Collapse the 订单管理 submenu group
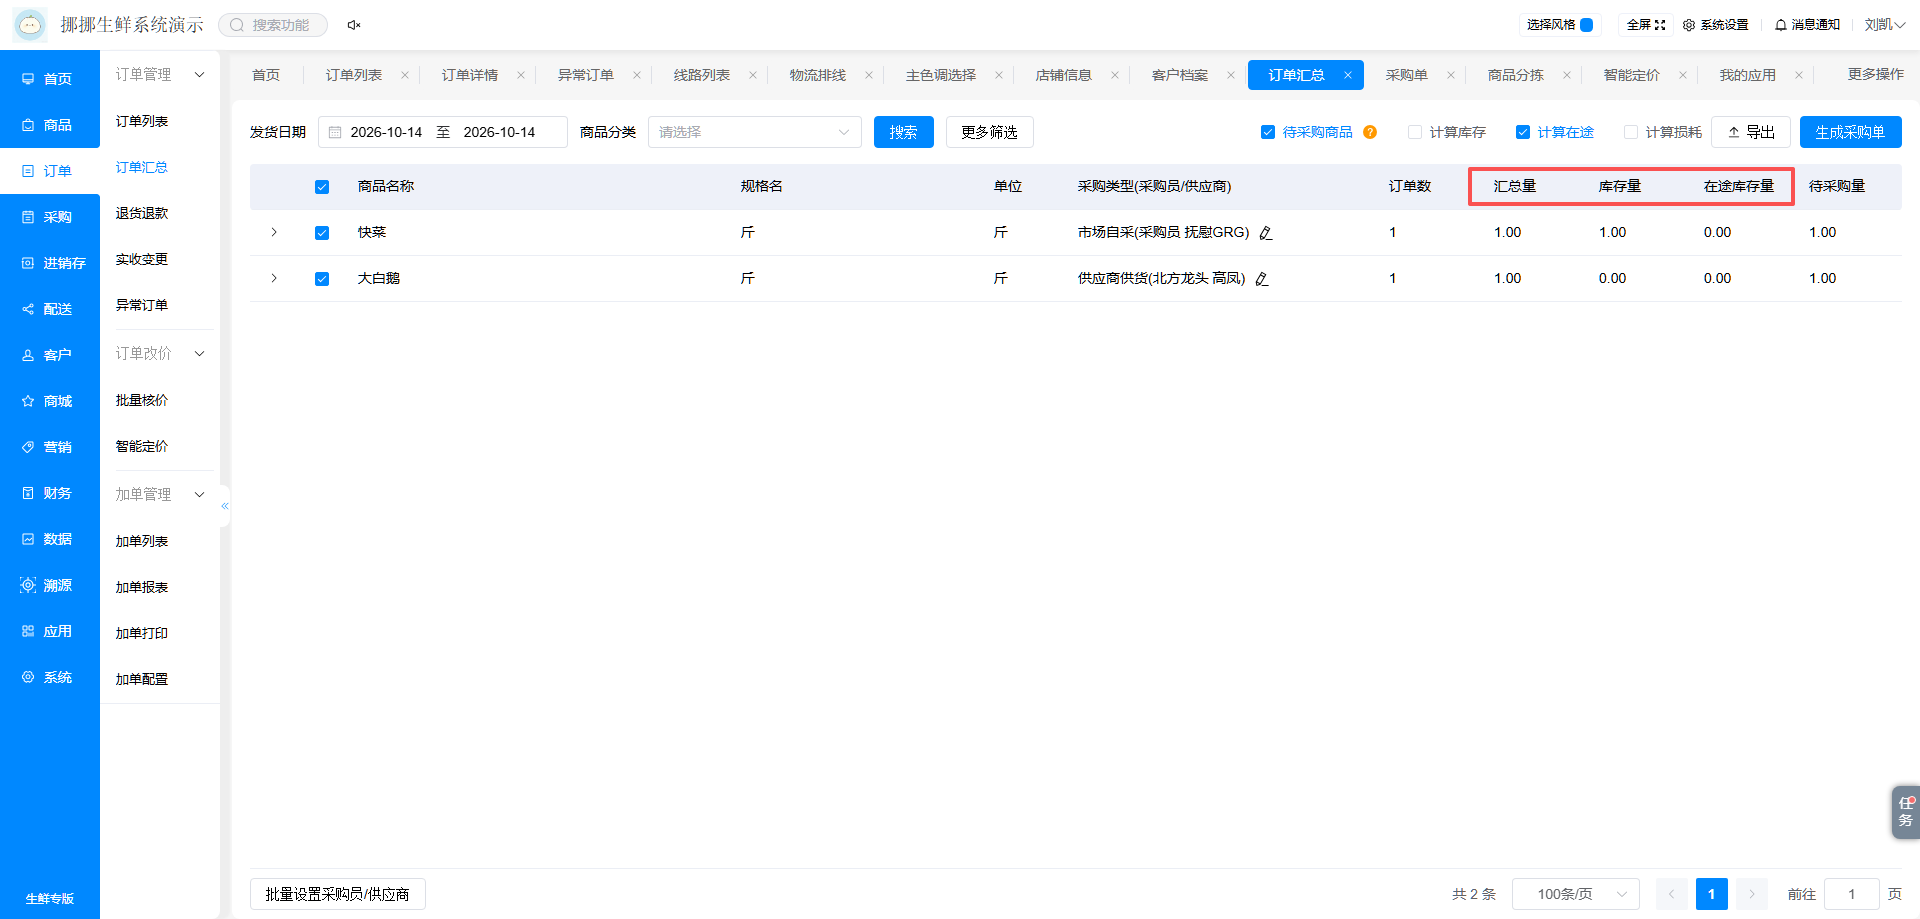Screen dimensions: 1920x919 pos(159,75)
